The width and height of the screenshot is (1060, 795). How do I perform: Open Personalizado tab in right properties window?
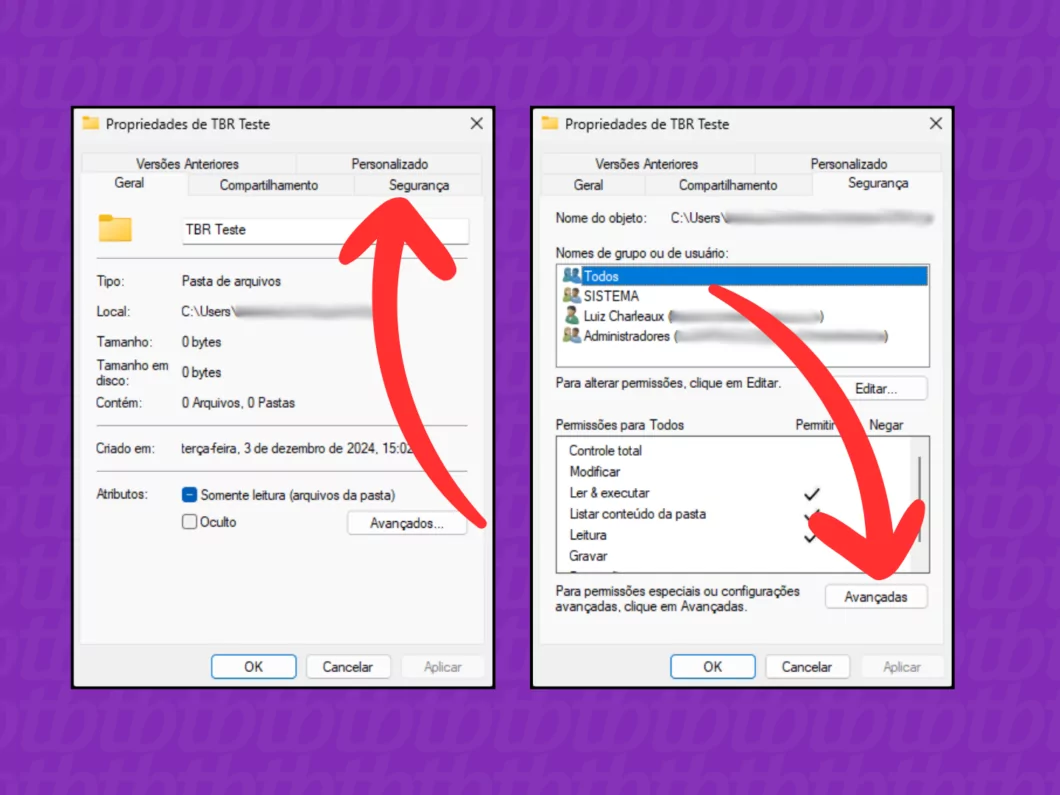pyautogui.click(x=848, y=164)
